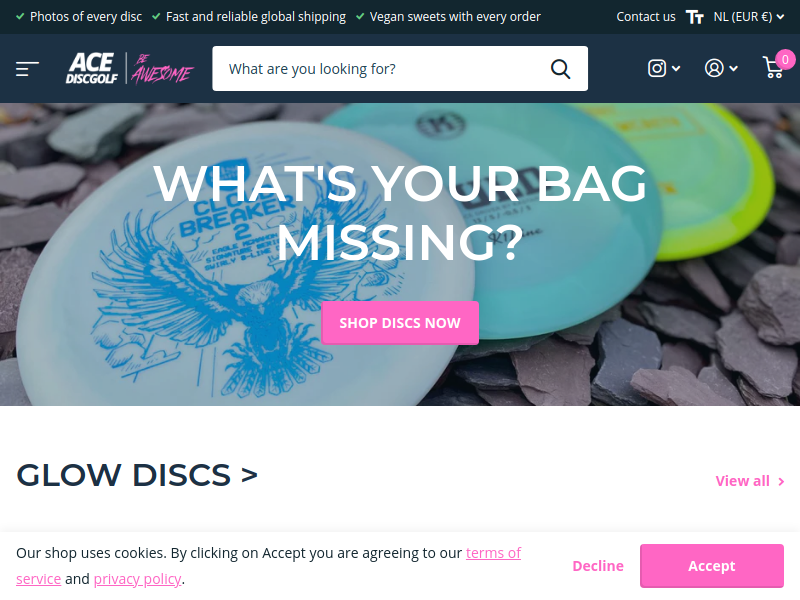Click the Be Awesome slogan logo
The height and width of the screenshot is (600, 800).
click(x=162, y=68)
